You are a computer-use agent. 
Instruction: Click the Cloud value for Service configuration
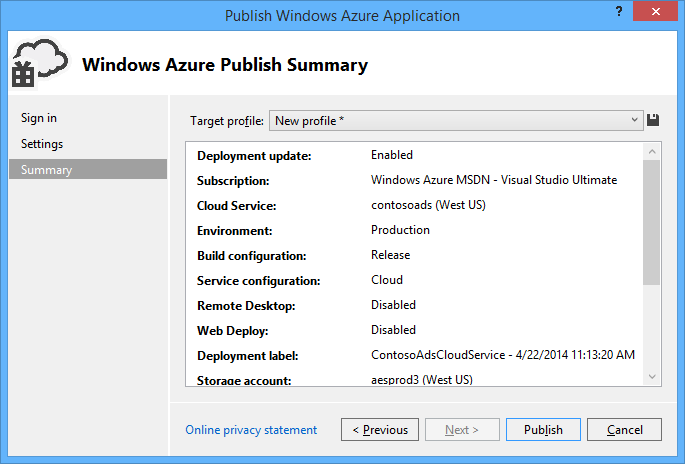(x=387, y=280)
